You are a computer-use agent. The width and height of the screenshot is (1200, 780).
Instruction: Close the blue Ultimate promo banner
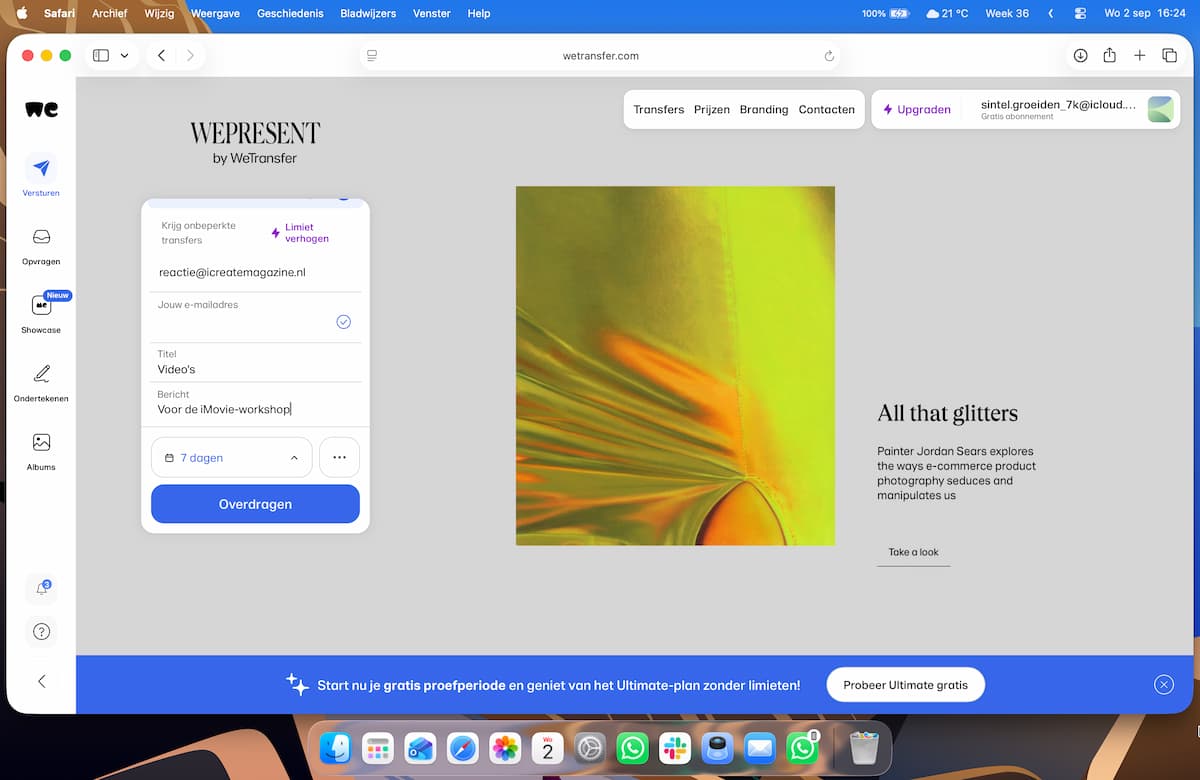1163,685
